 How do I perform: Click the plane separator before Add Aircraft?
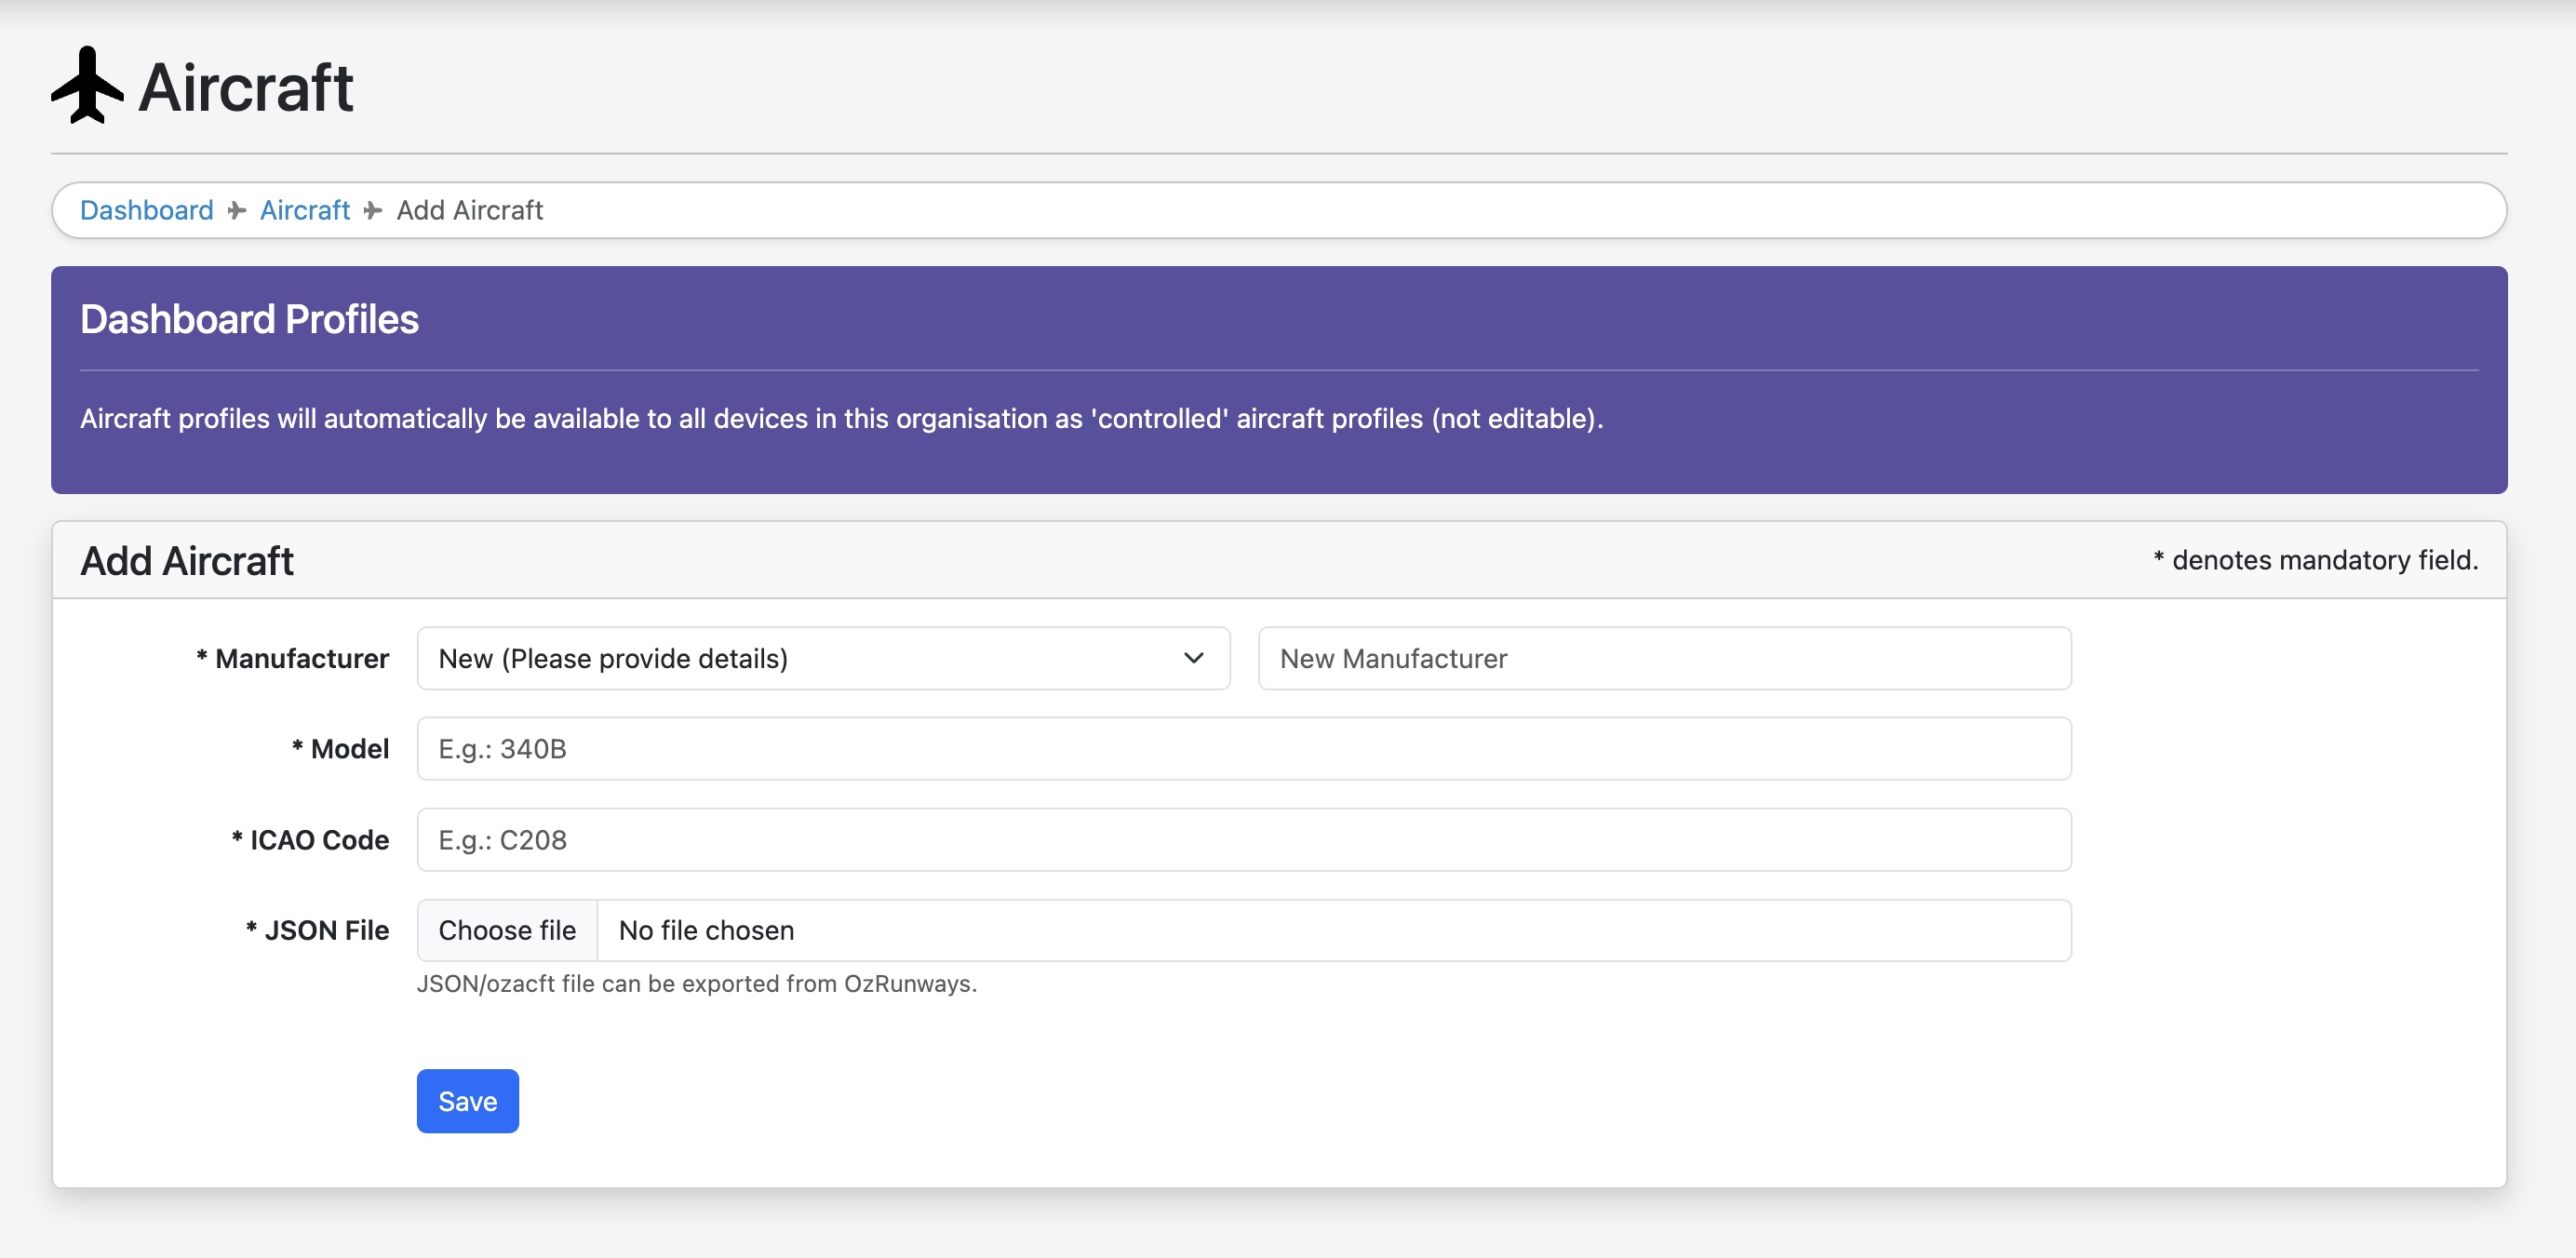373,210
